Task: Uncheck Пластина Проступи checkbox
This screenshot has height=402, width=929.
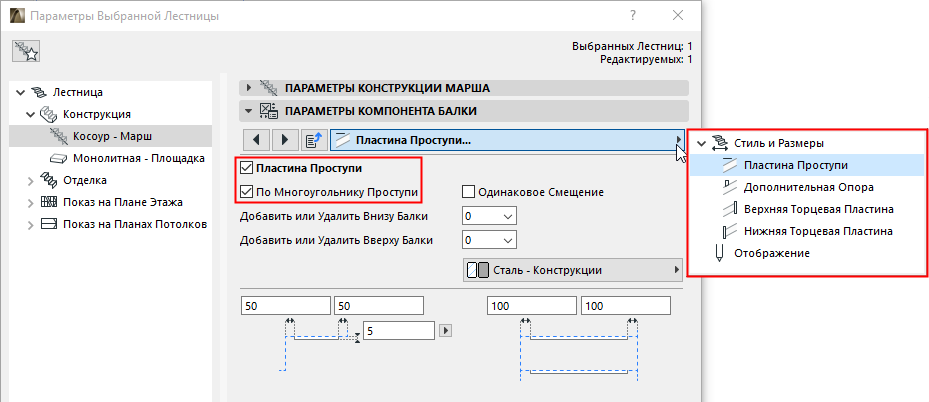Action: (x=246, y=169)
